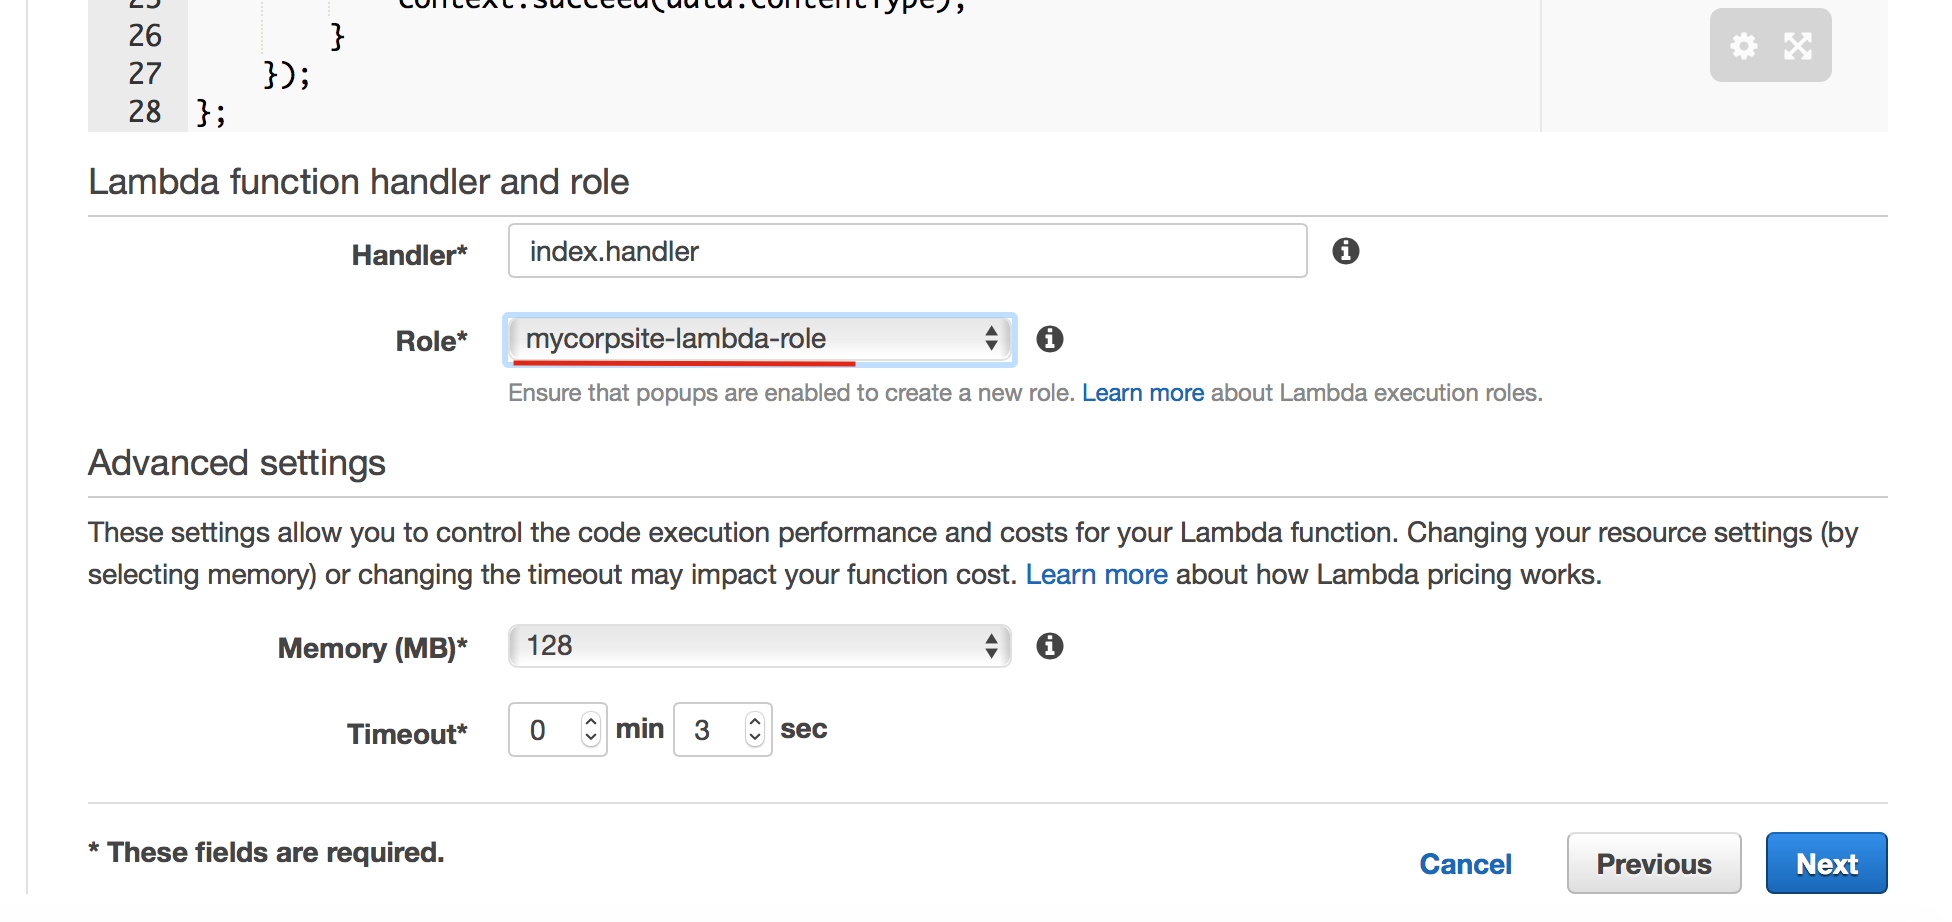
Task: Open the Memory (MB) dropdown set to 128
Action: [x=759, y=646]
